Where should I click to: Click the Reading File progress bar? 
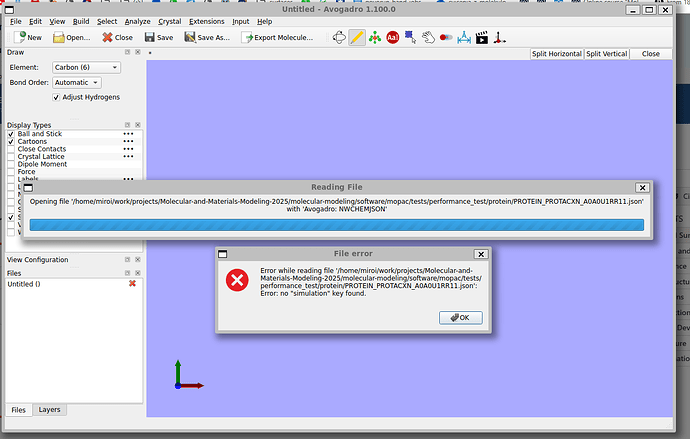point(337,225)
